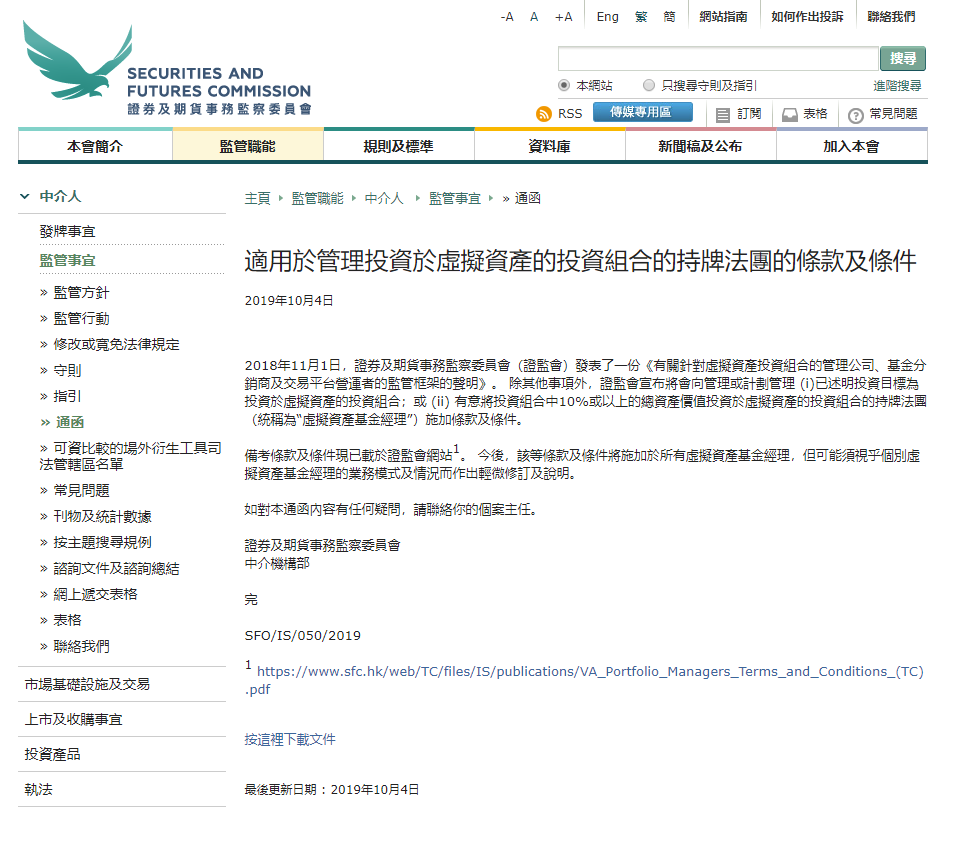Open the 規則及標準 menu tab
Viewport: 956px width, 843px height.
click(x=399, y=146)
